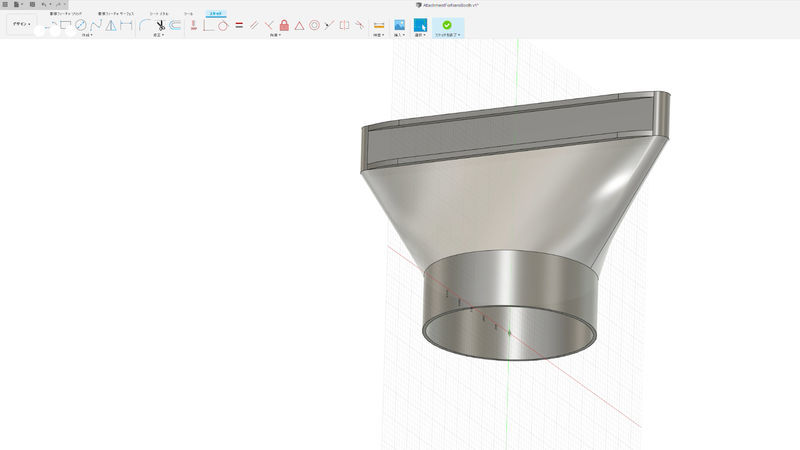This screenshot has width=800, height=450.
Task: Apply the Fix/Lock constraint padlock
Action: click(284, 25)
